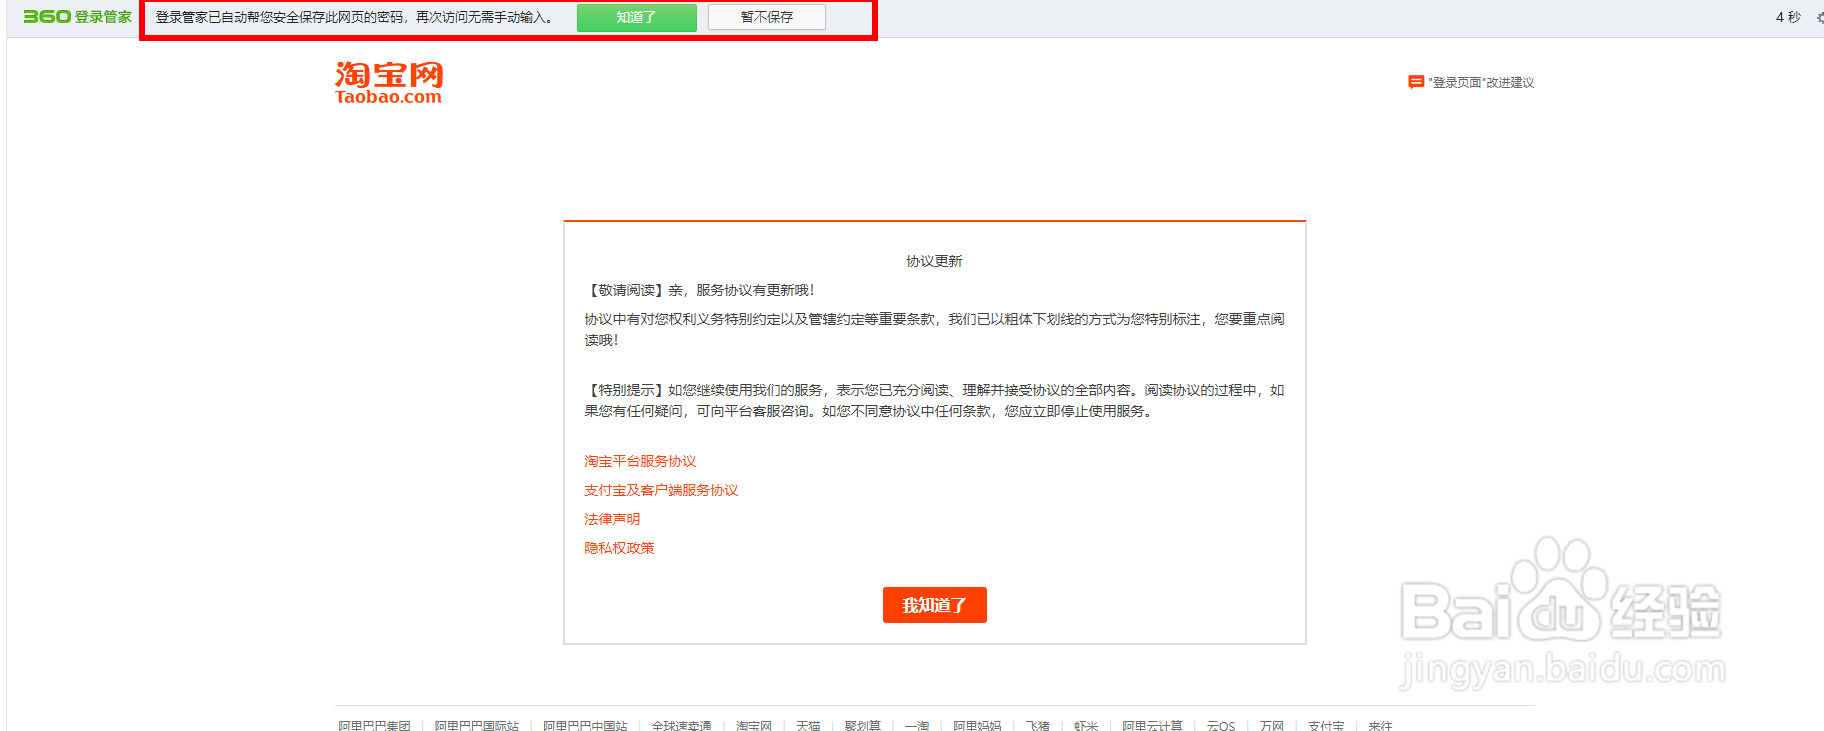Image resolution: width=1824 pixels, height=731 pixels.
Task: Click 一淘 footer link
Action: tap(917, 725)
